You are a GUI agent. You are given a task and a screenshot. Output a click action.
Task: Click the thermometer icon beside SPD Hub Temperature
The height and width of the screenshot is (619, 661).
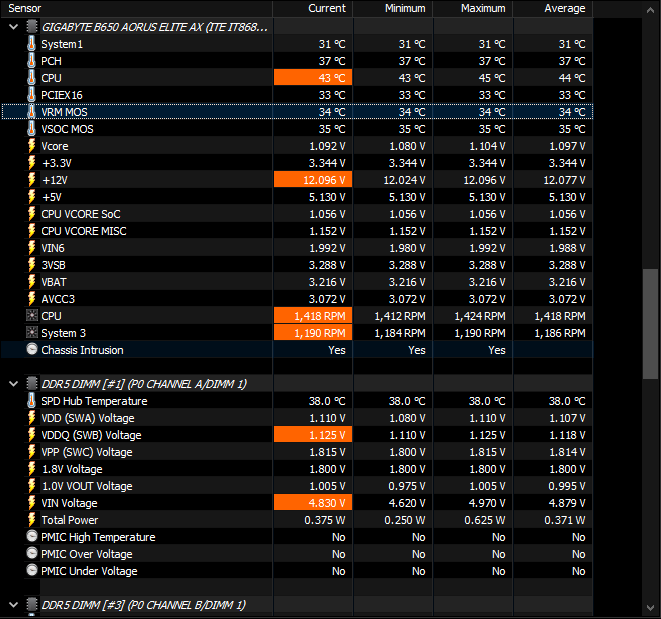31,401
